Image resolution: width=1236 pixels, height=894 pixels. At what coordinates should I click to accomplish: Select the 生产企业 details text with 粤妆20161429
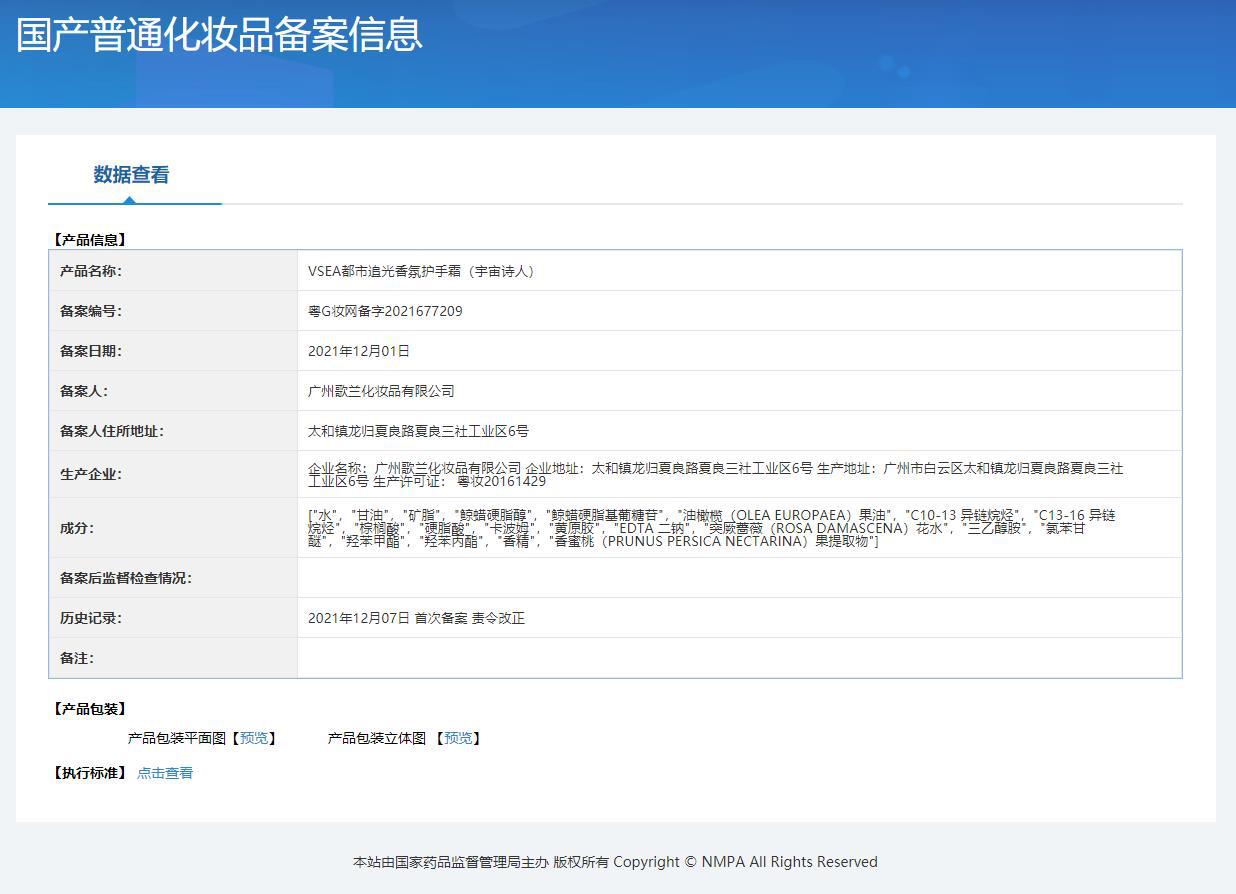click(715, 474)
